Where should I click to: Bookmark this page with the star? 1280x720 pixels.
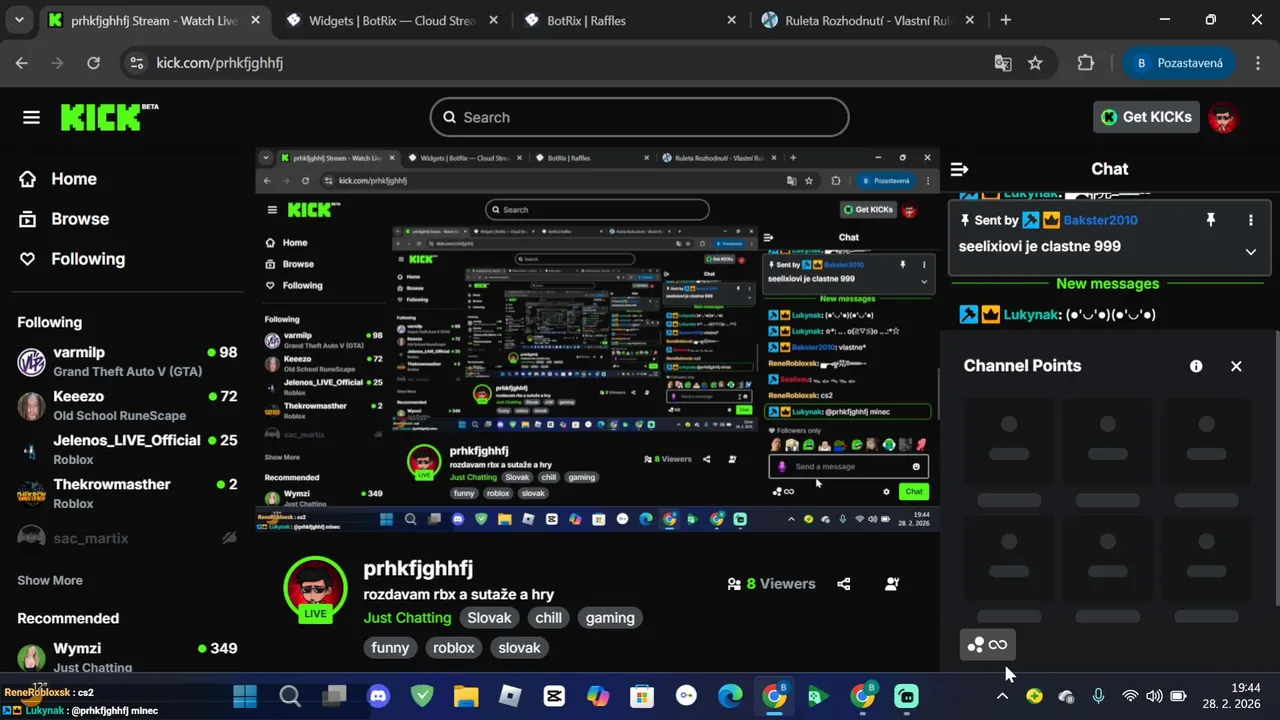click(1035, 63)
